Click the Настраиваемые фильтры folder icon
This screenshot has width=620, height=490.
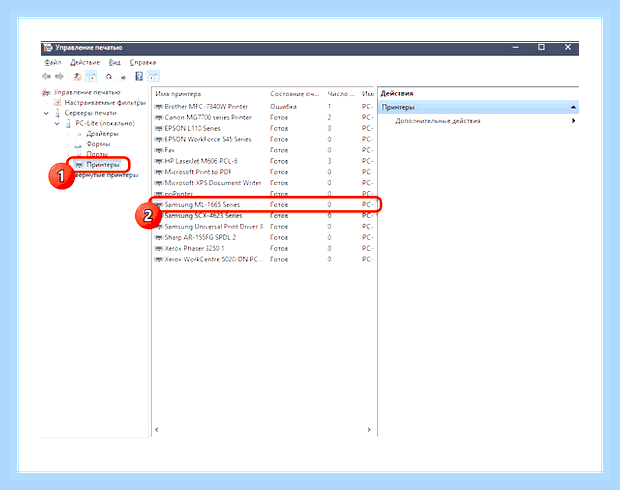point(57,103)
